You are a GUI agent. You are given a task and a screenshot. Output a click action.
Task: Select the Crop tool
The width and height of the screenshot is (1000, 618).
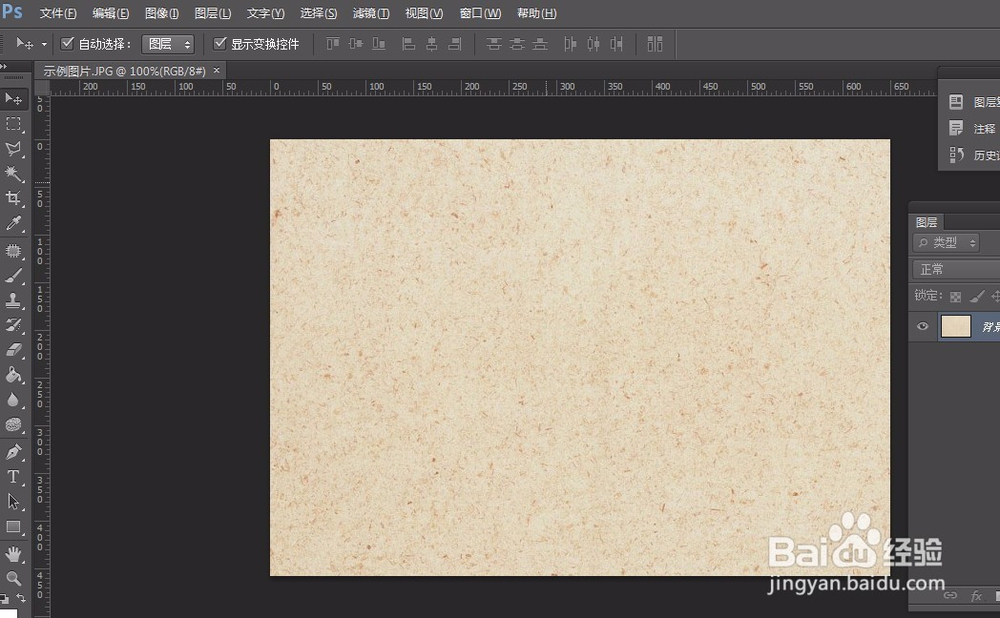(13, 198)
